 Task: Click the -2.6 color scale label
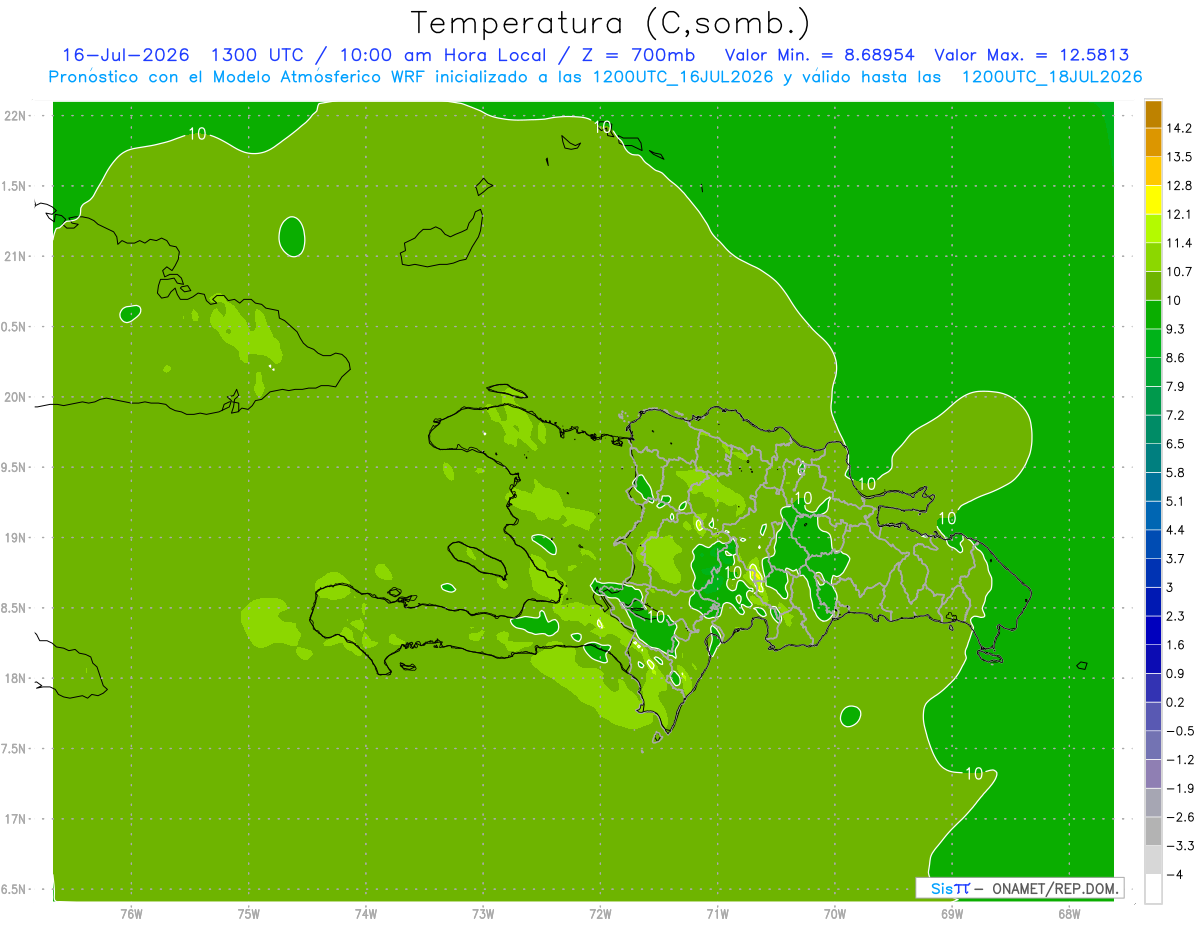(x=1178, y=817)
